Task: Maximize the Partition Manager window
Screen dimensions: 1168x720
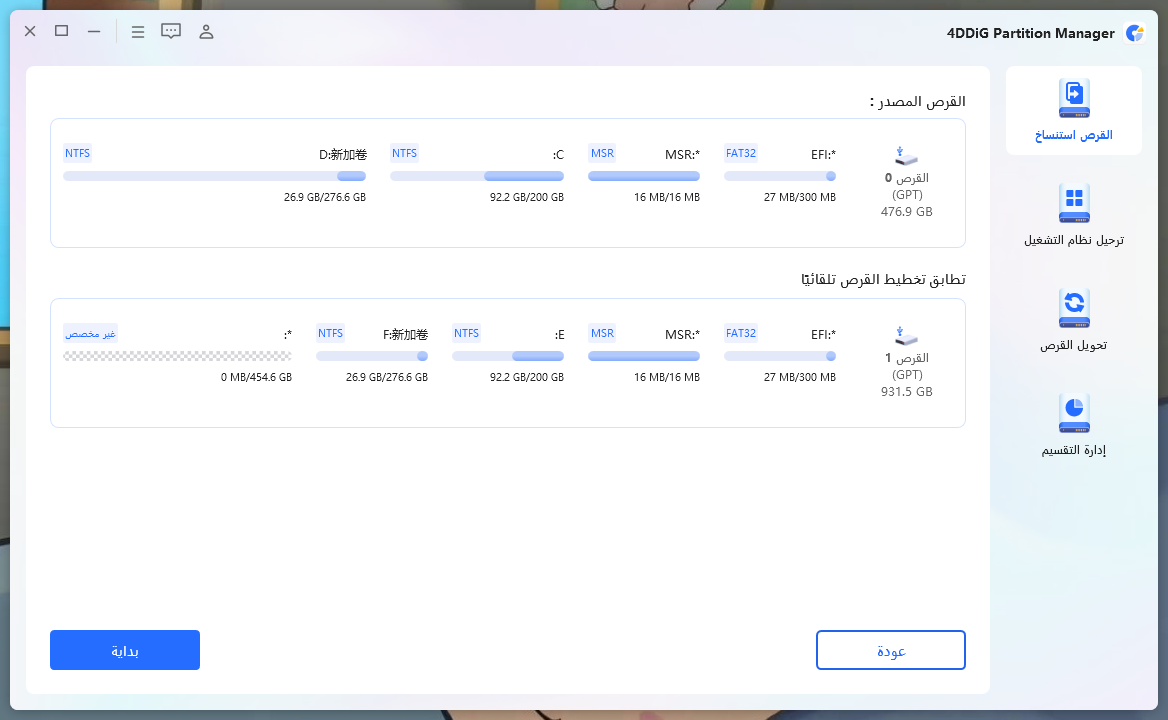Action: pyautogui.click(x=62, y=31)
